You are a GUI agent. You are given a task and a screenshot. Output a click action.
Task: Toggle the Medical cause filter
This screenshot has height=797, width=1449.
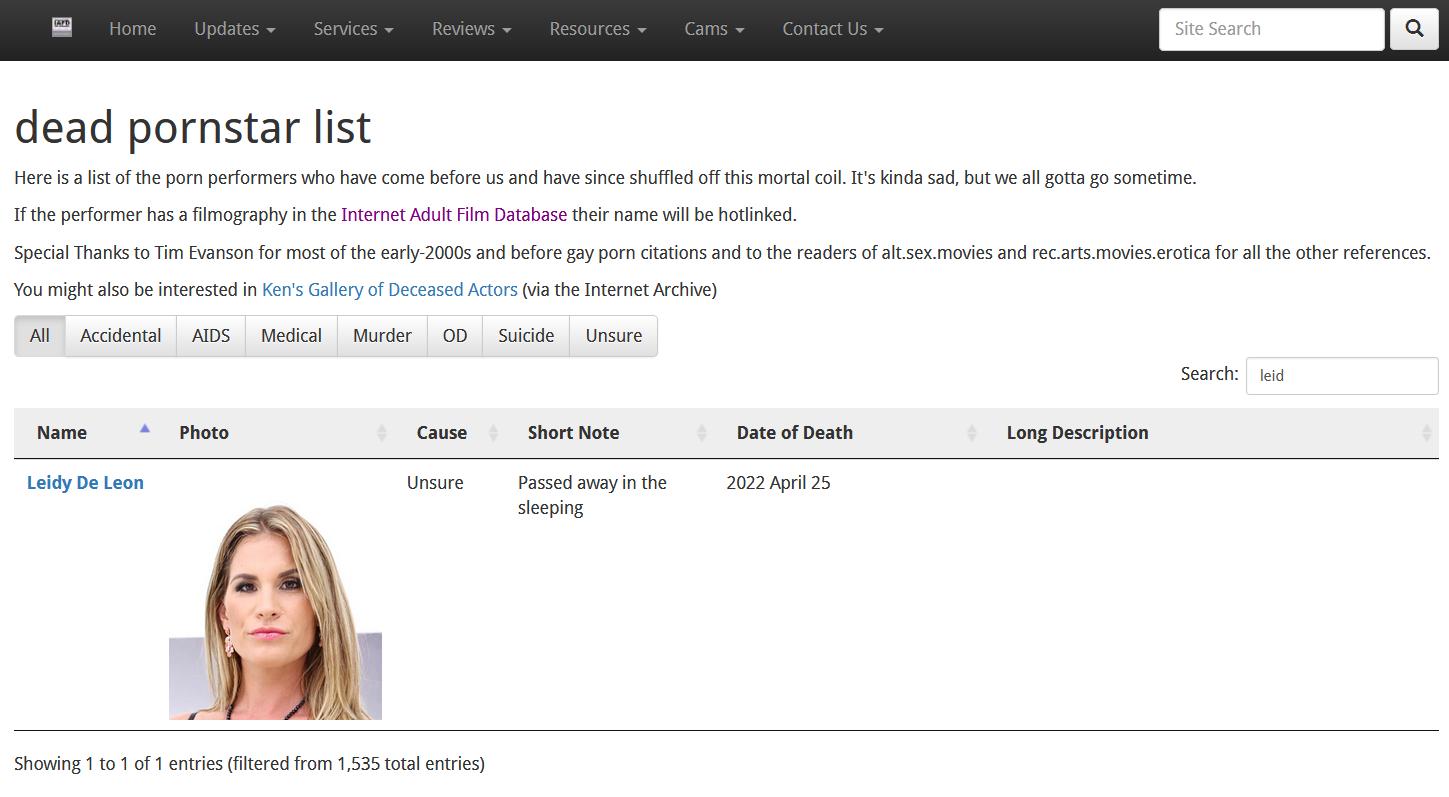291,336
